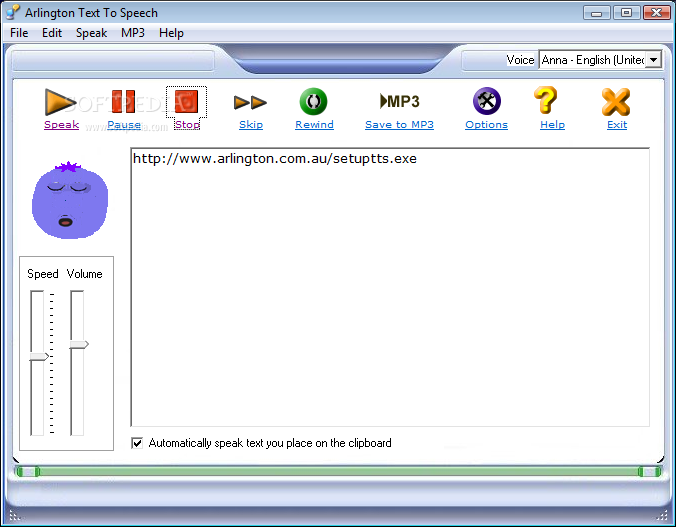Minimize the Arlington Text To Speech window

pyautogui.click(x=597, y=13)
